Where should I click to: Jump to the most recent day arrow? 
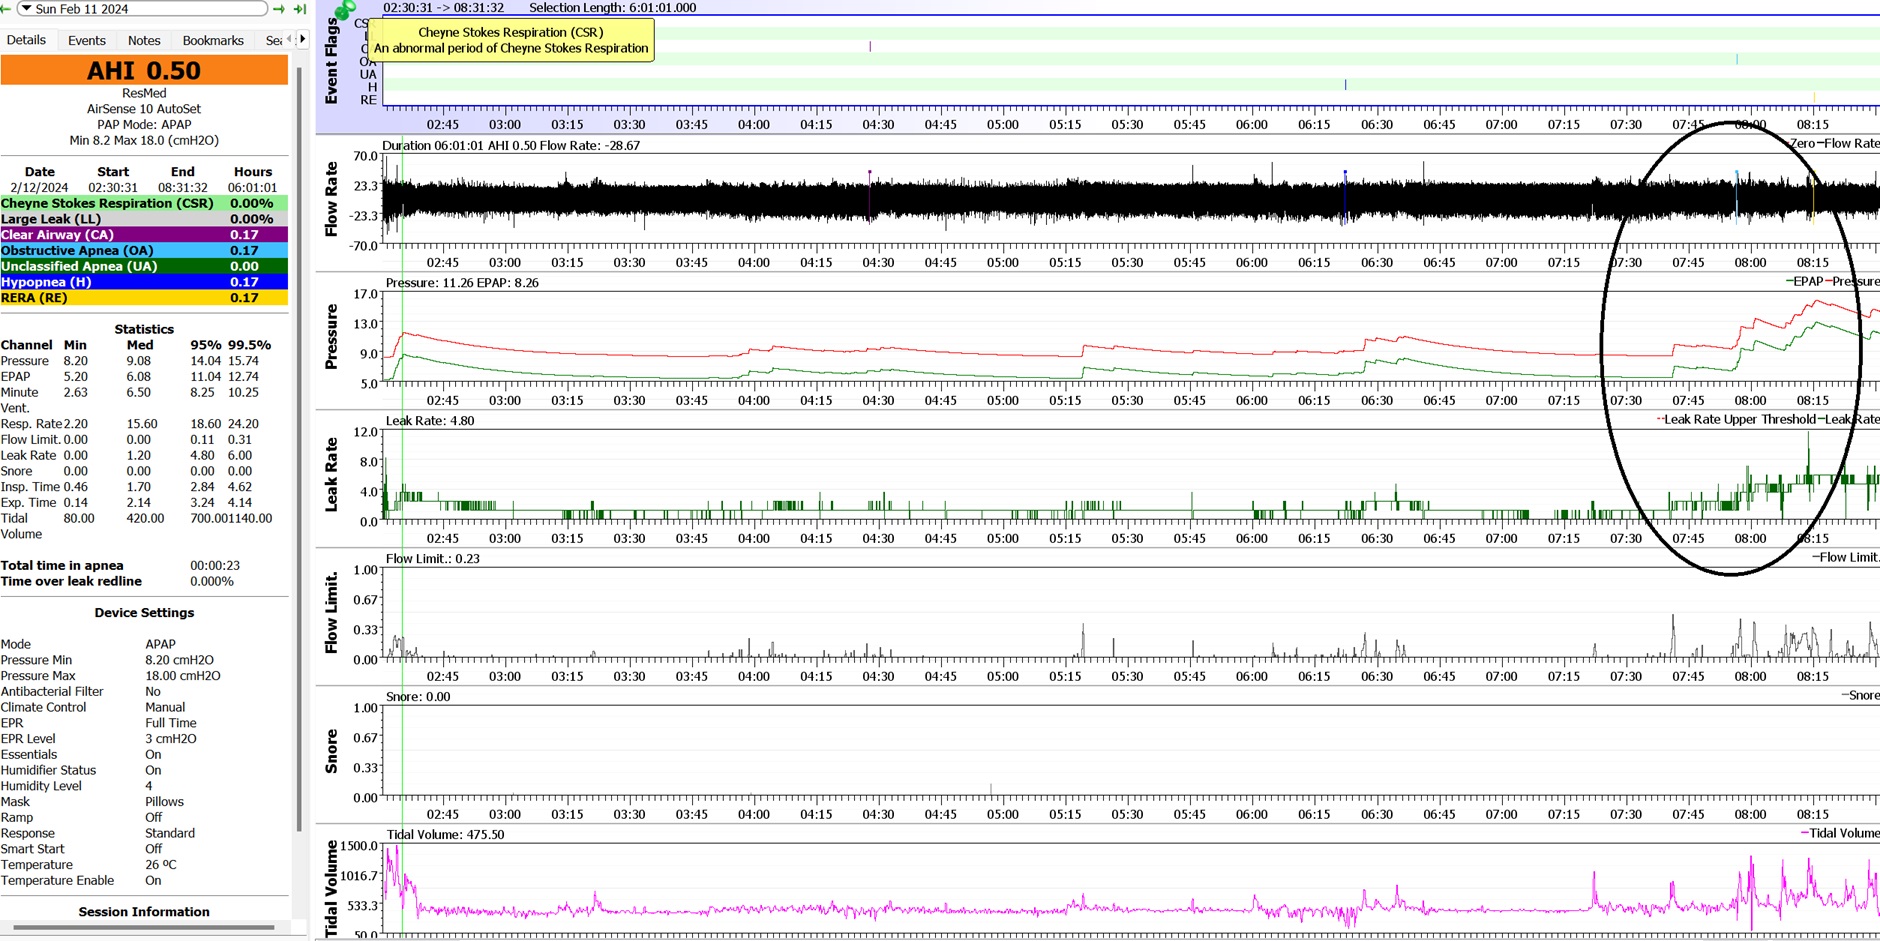[x=299, y=9]
